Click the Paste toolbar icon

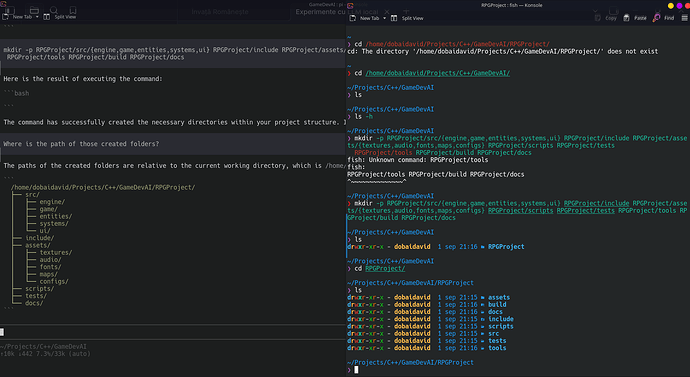point(626,18)
